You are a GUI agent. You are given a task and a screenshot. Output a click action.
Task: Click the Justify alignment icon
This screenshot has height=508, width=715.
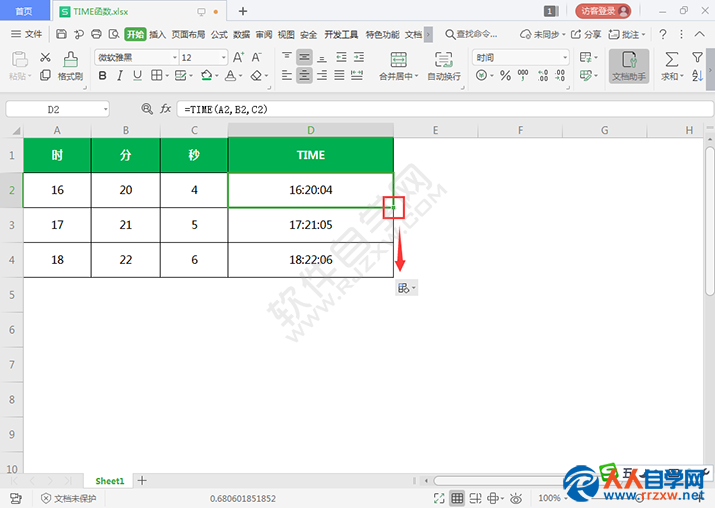(339, 75)
